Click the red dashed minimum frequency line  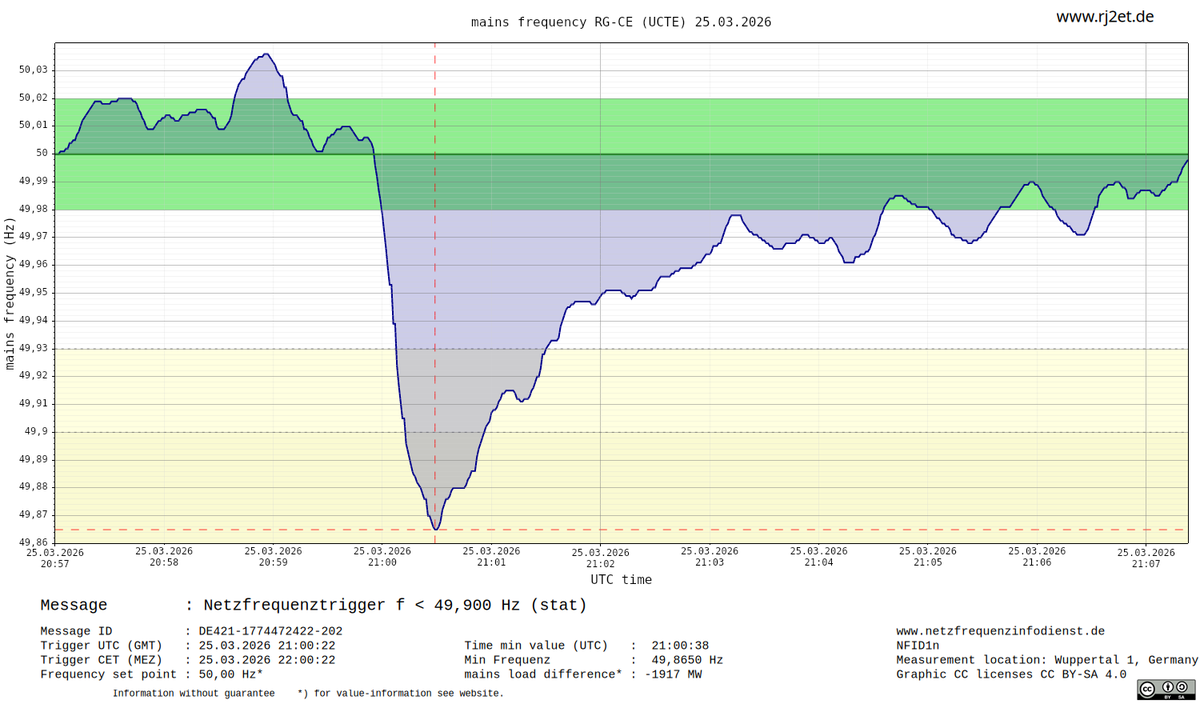620,529
